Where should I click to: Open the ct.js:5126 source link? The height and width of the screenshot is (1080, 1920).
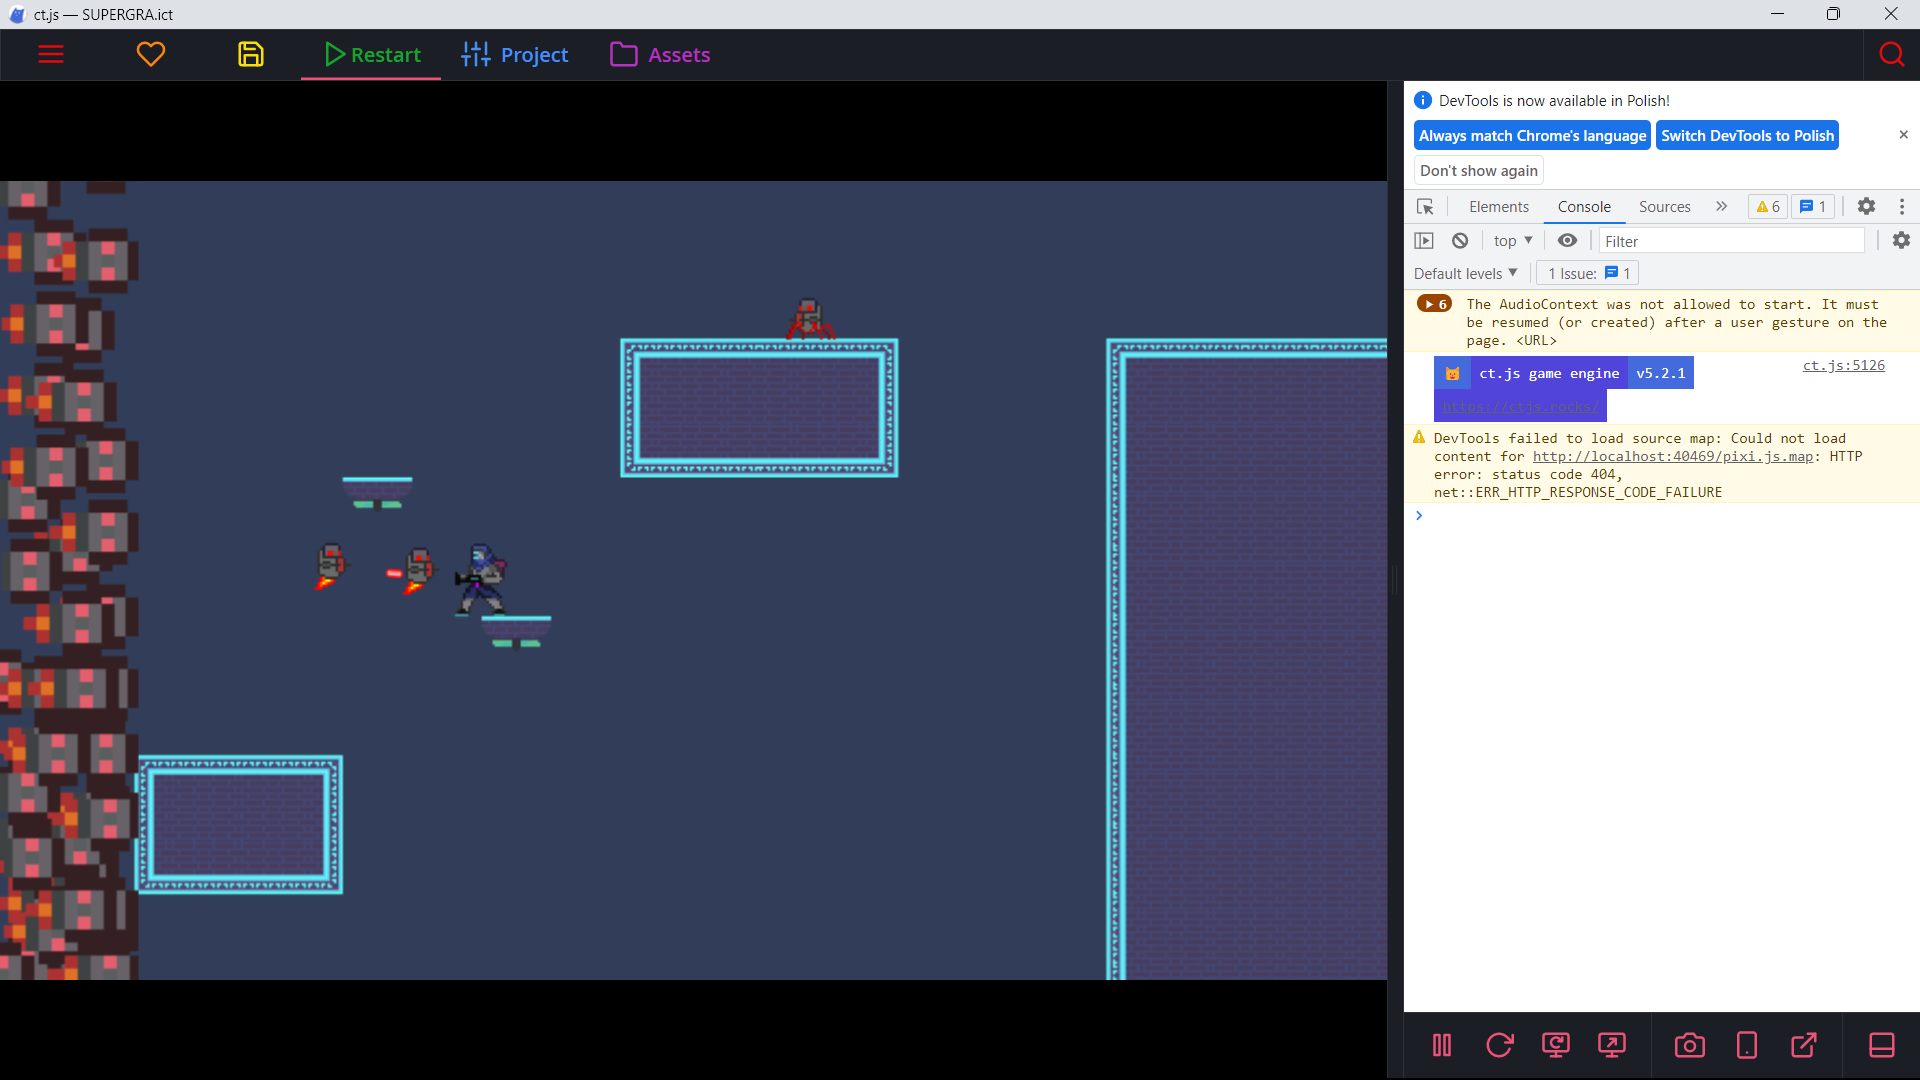click(1843, 366)
